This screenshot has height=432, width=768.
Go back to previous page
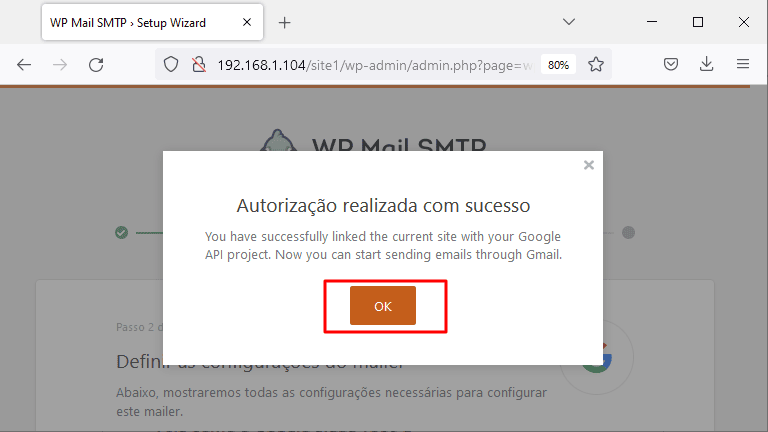coord(24,65)
